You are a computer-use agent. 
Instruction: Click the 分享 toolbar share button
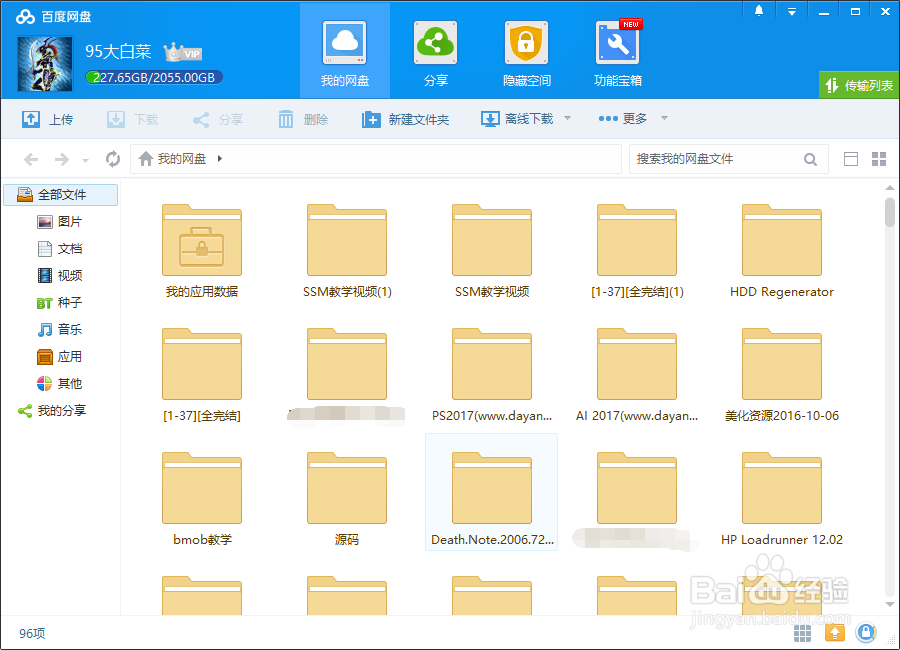pos(218,119)
